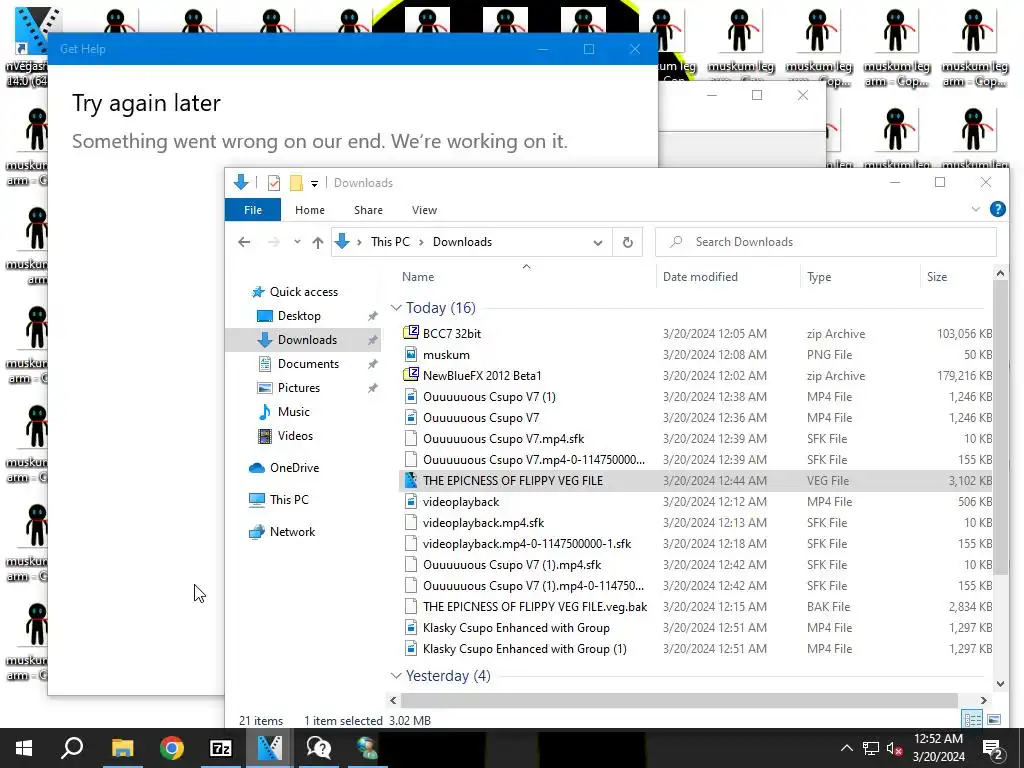The image size is (1024, 768).
Task: Select Quick access in navigation pane
Action: click(304, 292)
